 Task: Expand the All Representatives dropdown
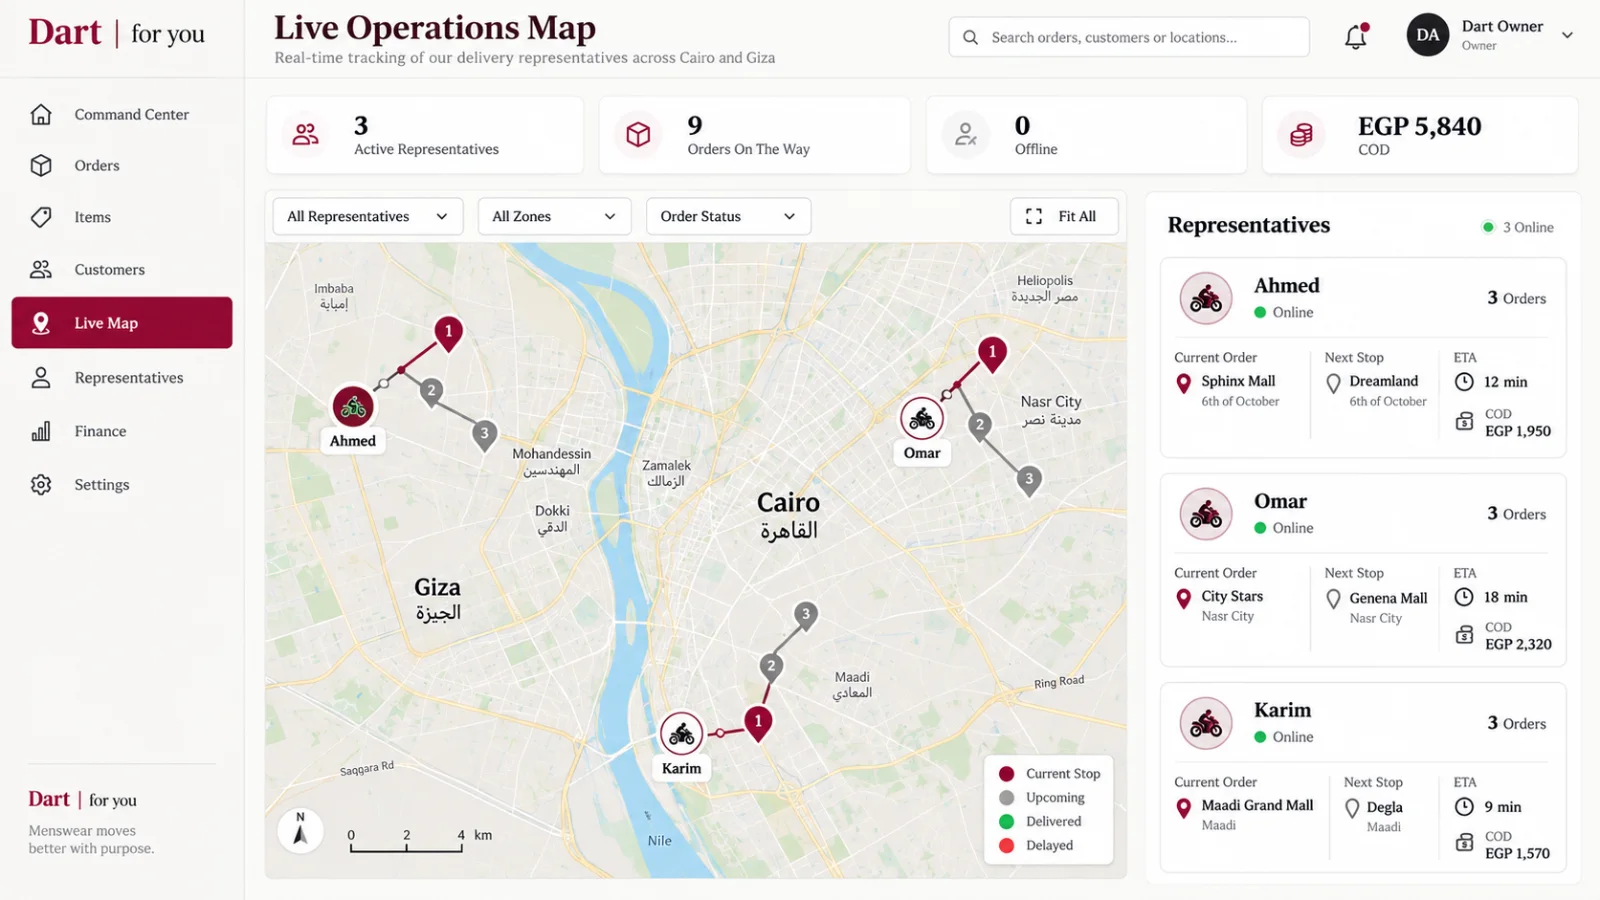pos(368,216)
